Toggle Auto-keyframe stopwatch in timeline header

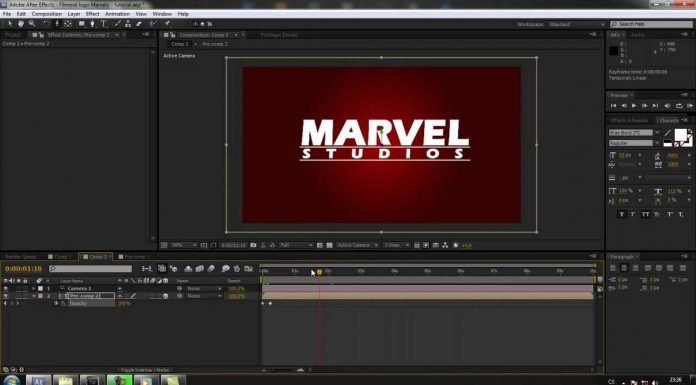(237, 269)
